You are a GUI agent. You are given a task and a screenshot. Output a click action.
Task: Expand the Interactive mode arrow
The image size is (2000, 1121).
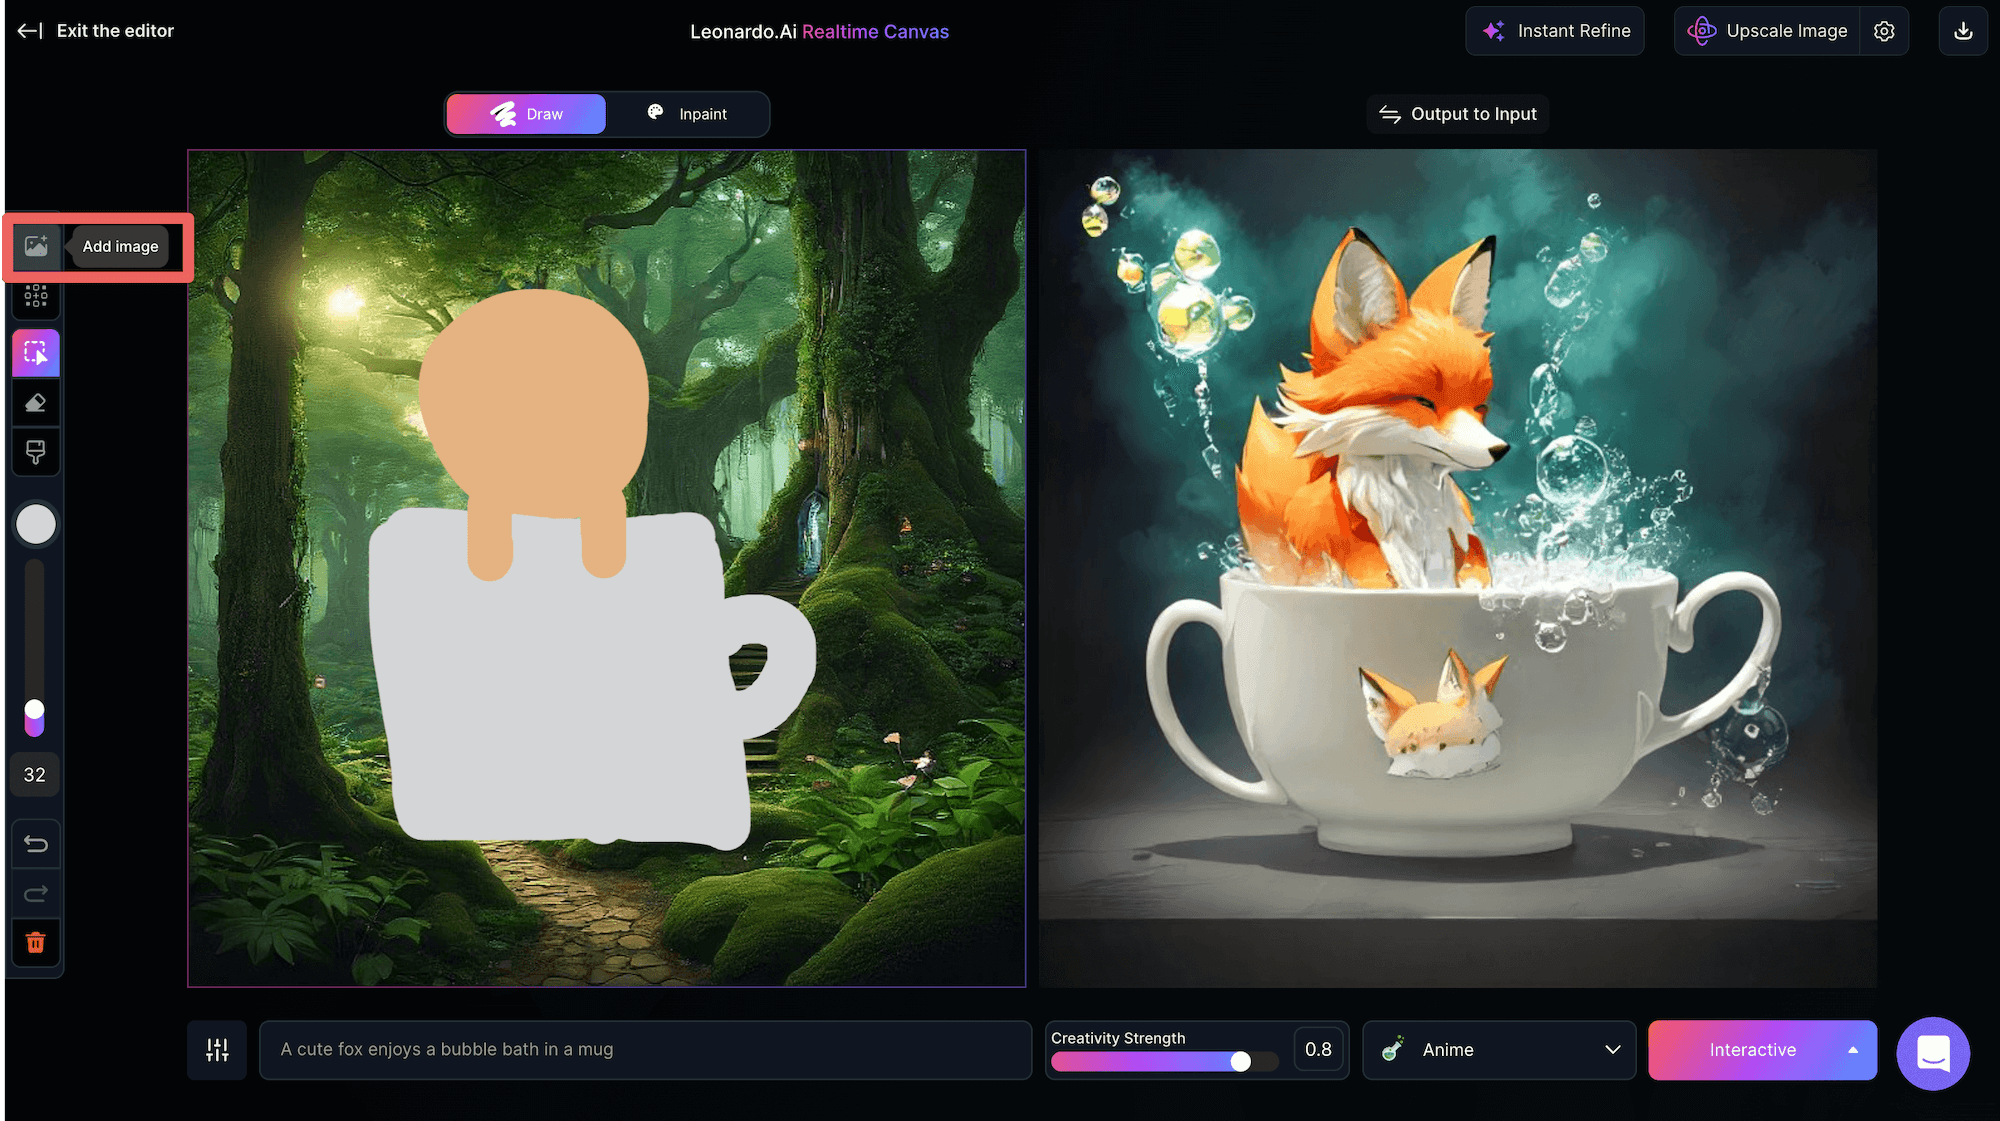[x=1853, y=1050]
